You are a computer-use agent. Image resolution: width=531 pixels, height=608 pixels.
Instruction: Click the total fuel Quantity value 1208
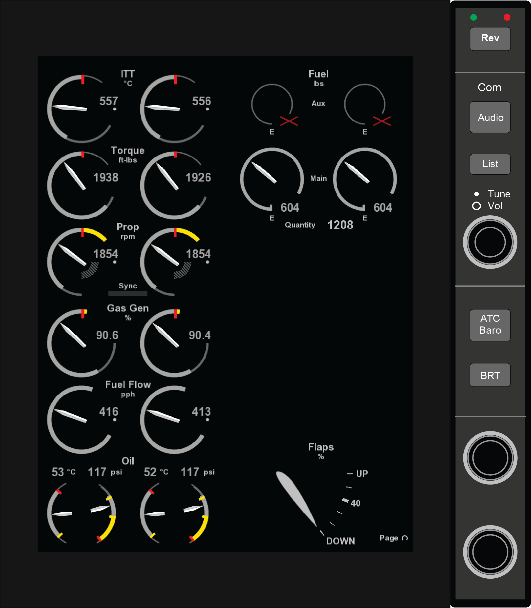click(340, 225)
